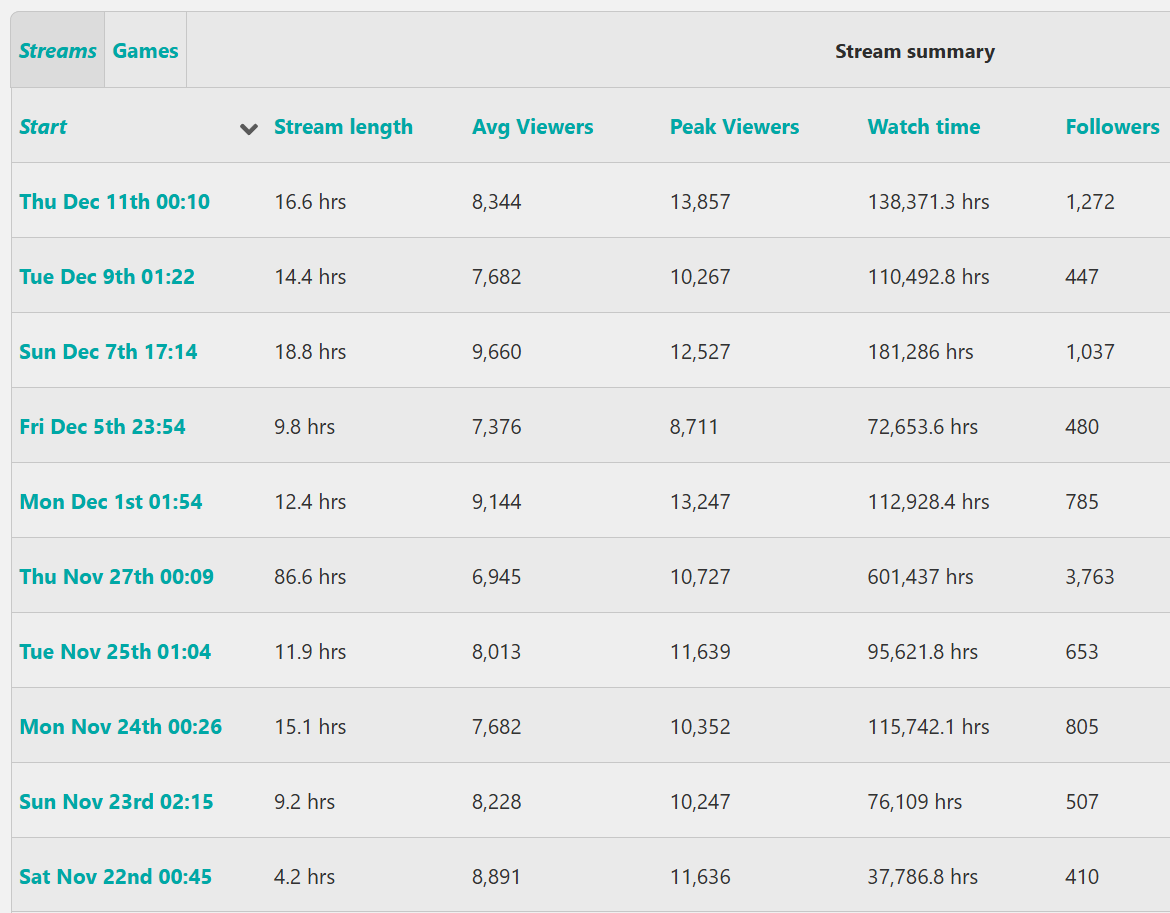Screen dimensions: 1170x913
Task: Select peak viewers value 12,527
Action: pyautogui.click(x=700, y=352)
